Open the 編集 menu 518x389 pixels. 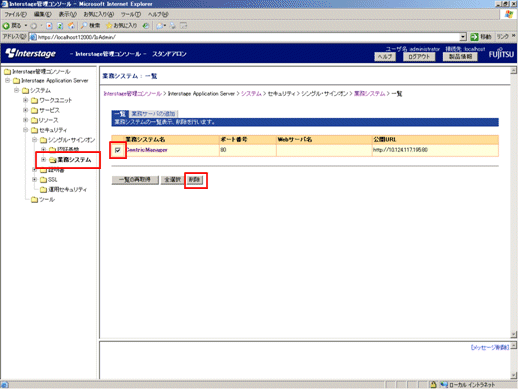pos(43,14)
